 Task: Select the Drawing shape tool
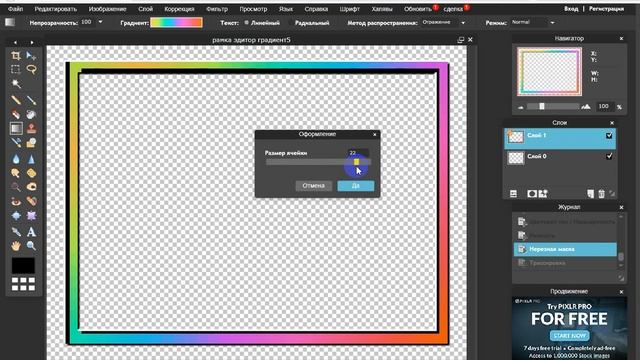[x=31, y=142]
